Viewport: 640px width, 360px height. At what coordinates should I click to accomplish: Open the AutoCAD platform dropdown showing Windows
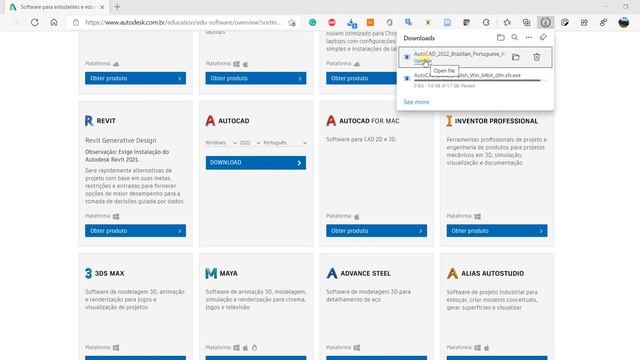221,143
